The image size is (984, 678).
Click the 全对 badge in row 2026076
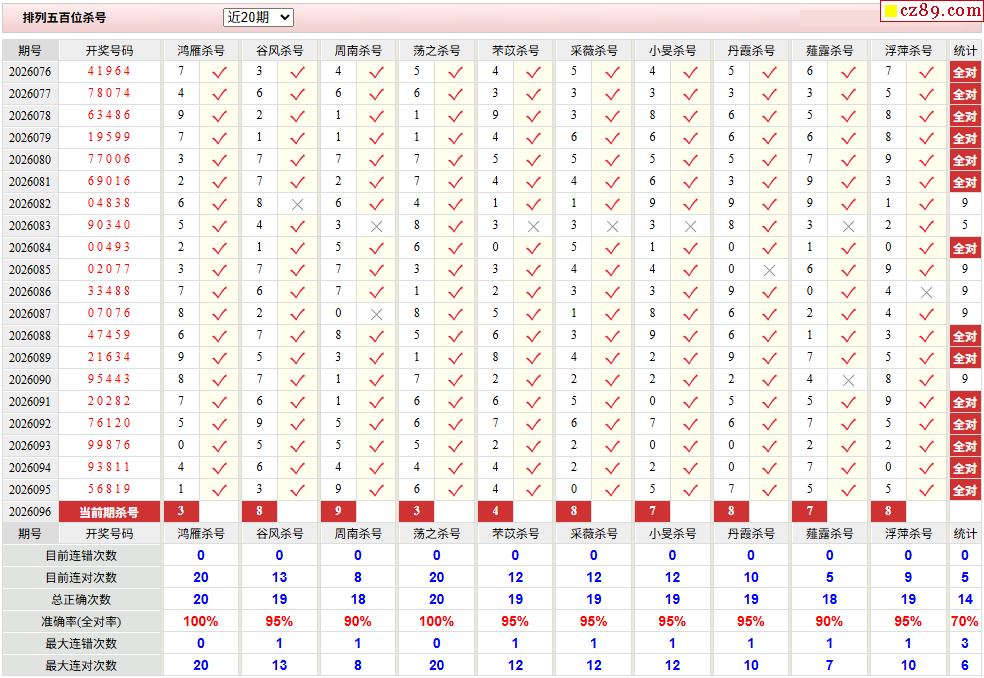point(965,72)
